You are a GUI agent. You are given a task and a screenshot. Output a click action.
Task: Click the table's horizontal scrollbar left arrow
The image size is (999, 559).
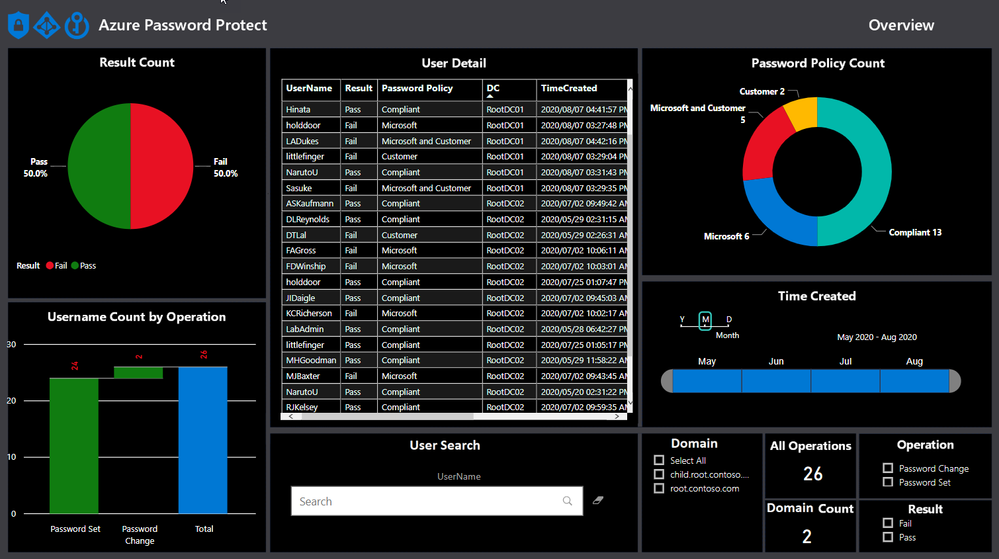click(x=291, y=416)
